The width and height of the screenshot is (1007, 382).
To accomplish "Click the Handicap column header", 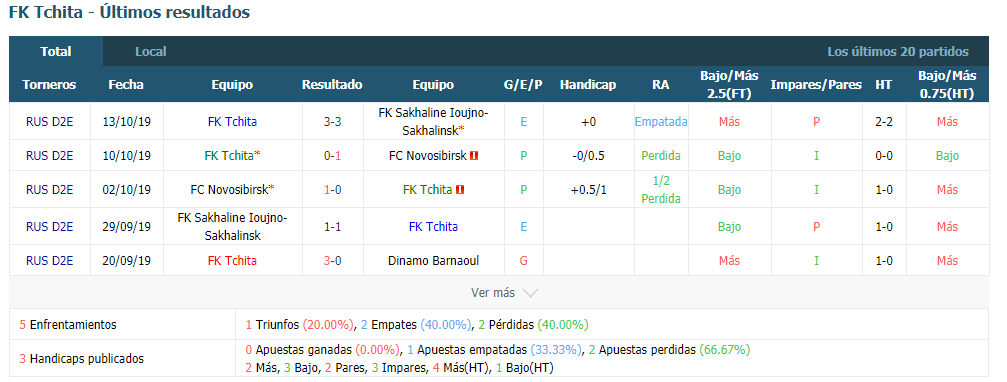I will click(588, 85).
